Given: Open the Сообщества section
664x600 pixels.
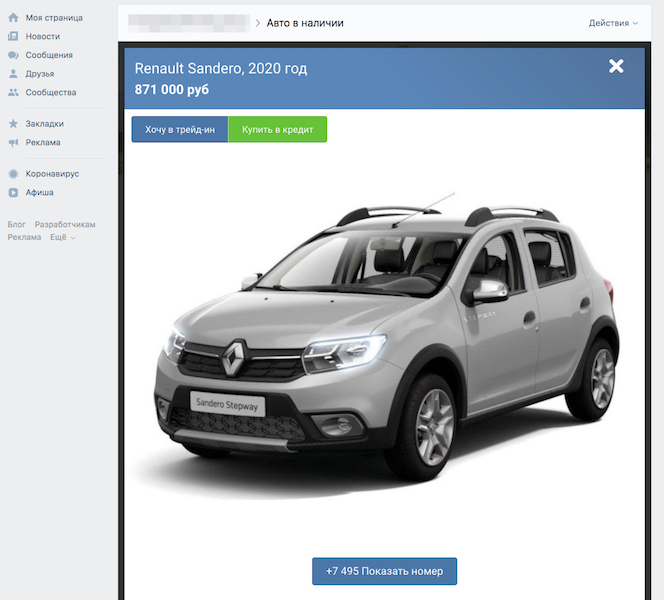Looking at the screenshot, I should [x=51, y=92].
